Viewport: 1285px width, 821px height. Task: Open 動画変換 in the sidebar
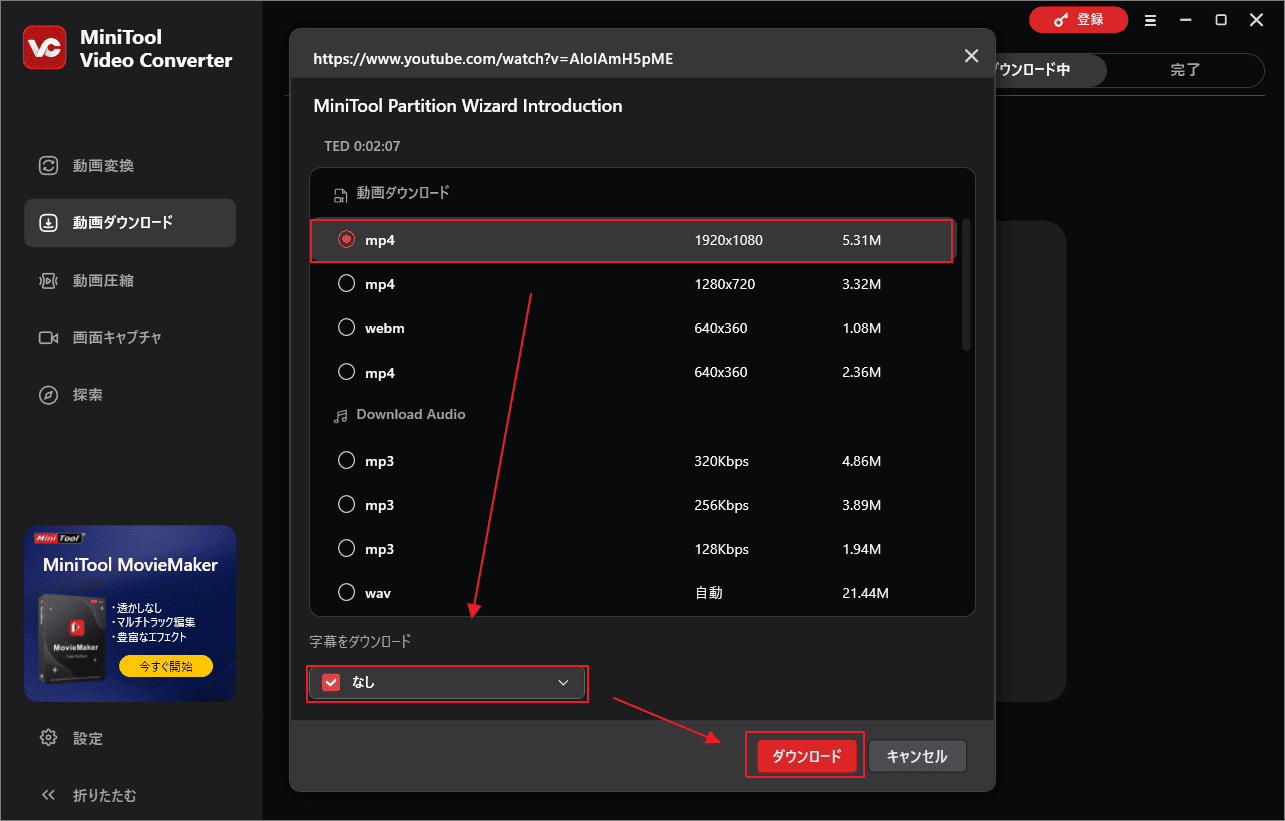coord(130,166)
